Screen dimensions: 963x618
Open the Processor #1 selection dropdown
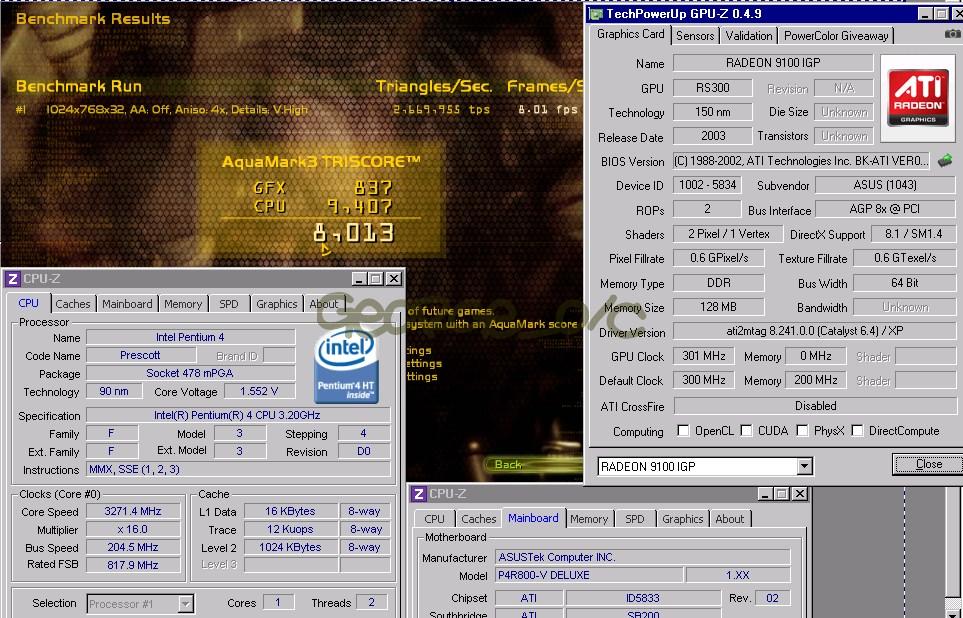pyautogui.click(x=185, y=604)
